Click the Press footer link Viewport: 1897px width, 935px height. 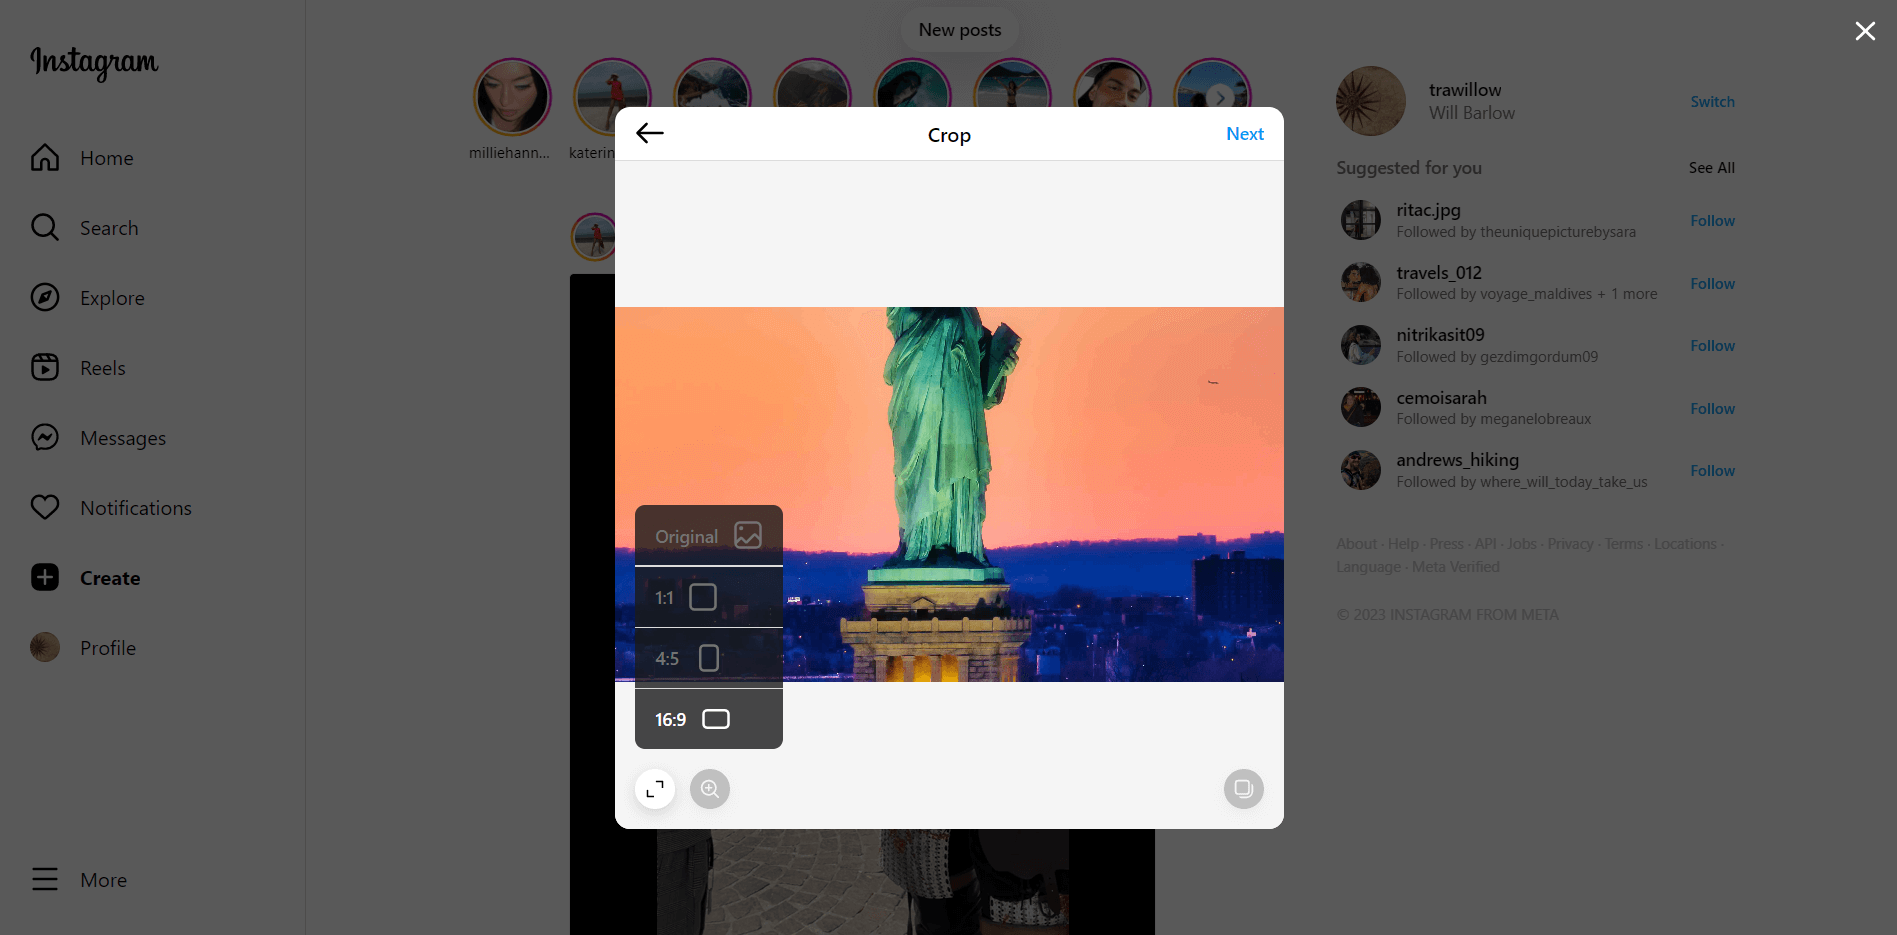pyautogui.click(x=1446, y=544)
